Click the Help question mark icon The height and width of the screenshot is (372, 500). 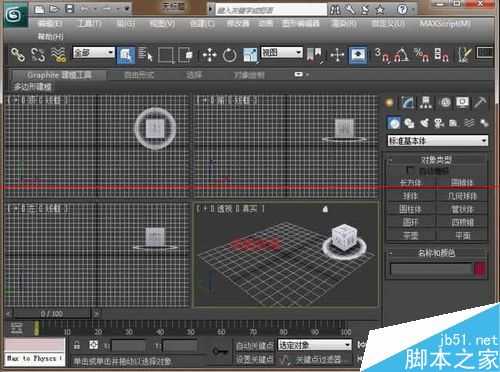[x=402, y=10]
